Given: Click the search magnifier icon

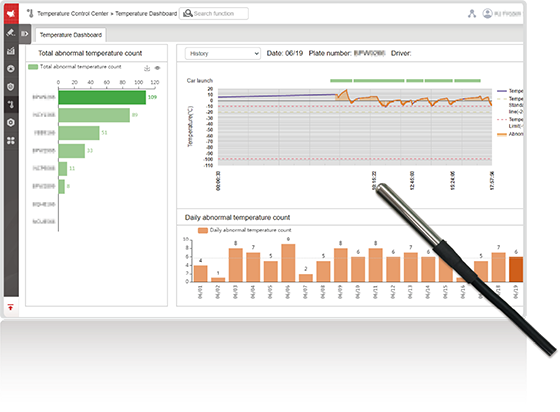Looking at the screenshot, I should coord(188,14).
